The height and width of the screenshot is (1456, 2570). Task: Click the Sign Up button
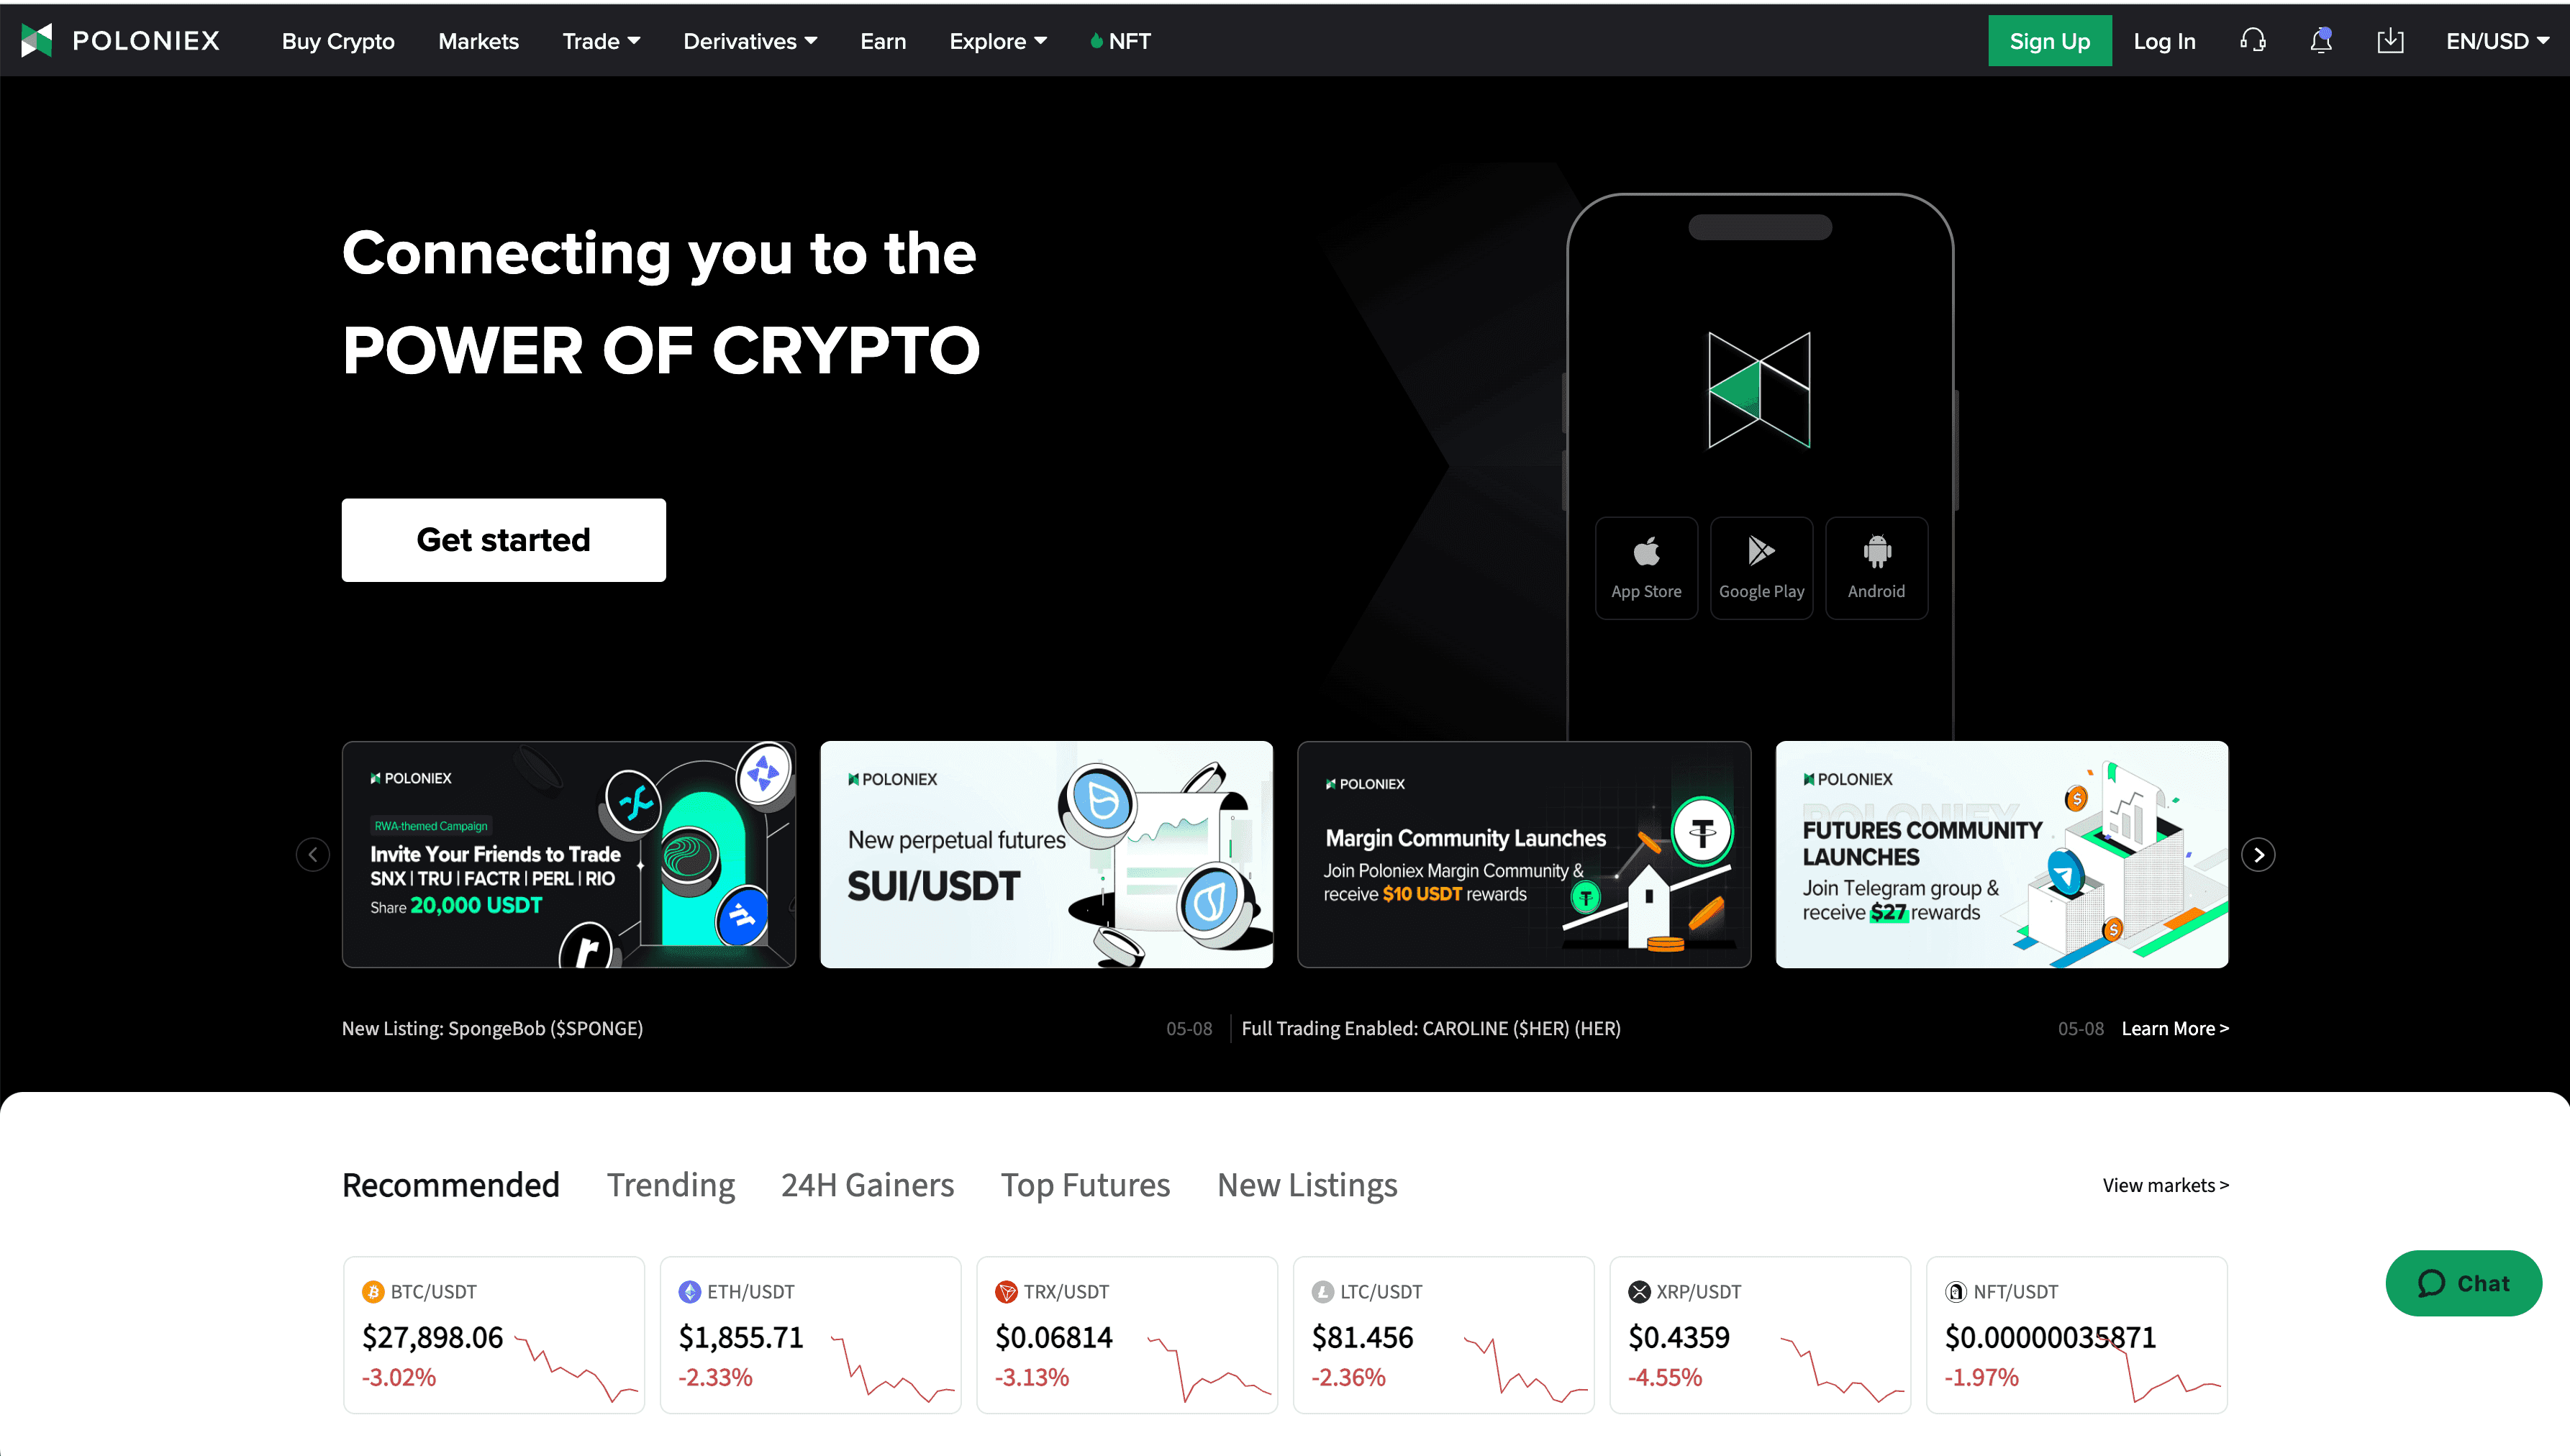tap(2049, 41)
